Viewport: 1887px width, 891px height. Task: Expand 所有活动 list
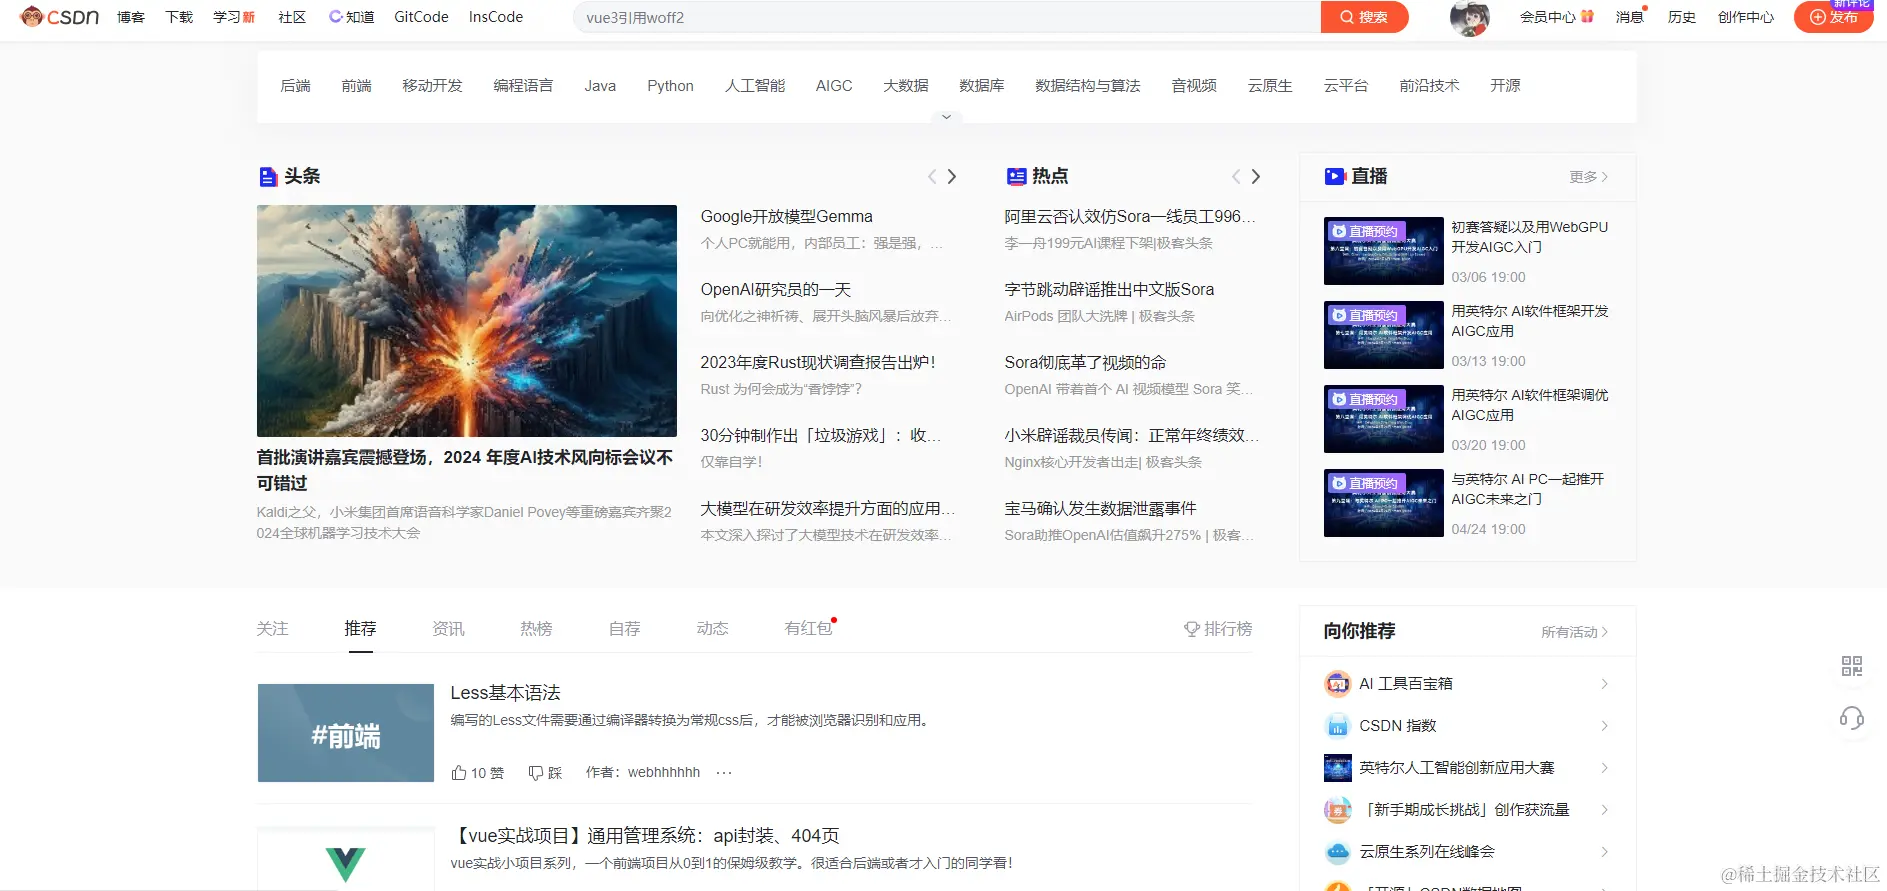click(1575, 632)
